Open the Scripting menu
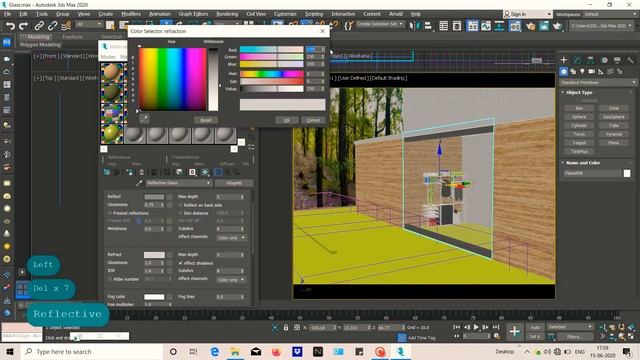The width and height of the screenshot is (640, 360). (x=314, y=14)
